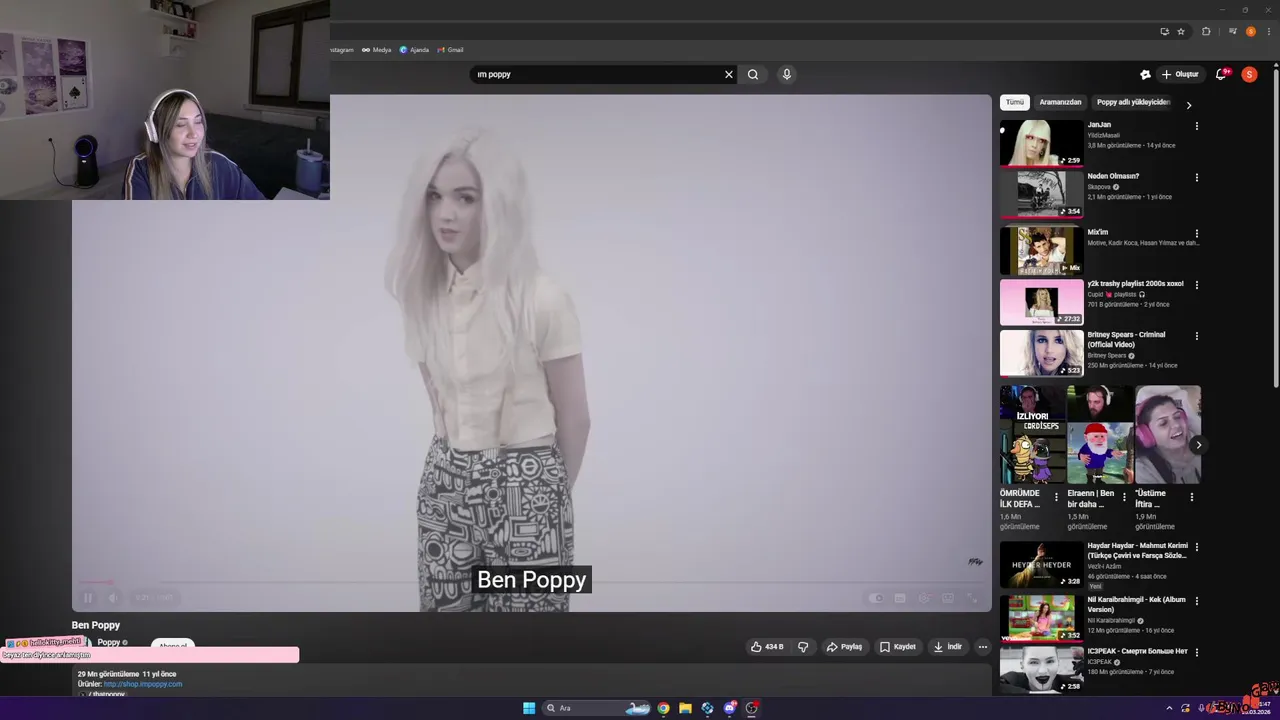
Task: Share the video via Paylaş
Action: [x=844, y=647]
